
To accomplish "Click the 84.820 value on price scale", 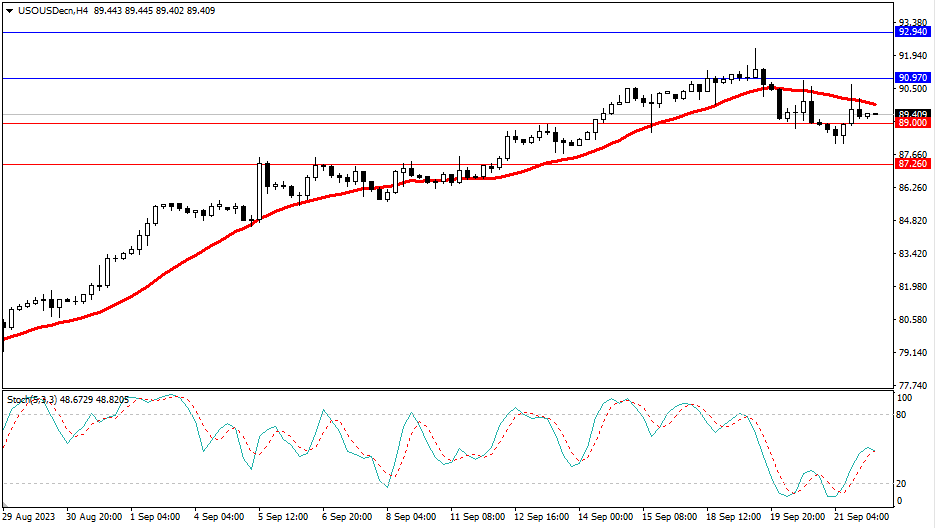I will pyautogui.click(x=912, y=221).
